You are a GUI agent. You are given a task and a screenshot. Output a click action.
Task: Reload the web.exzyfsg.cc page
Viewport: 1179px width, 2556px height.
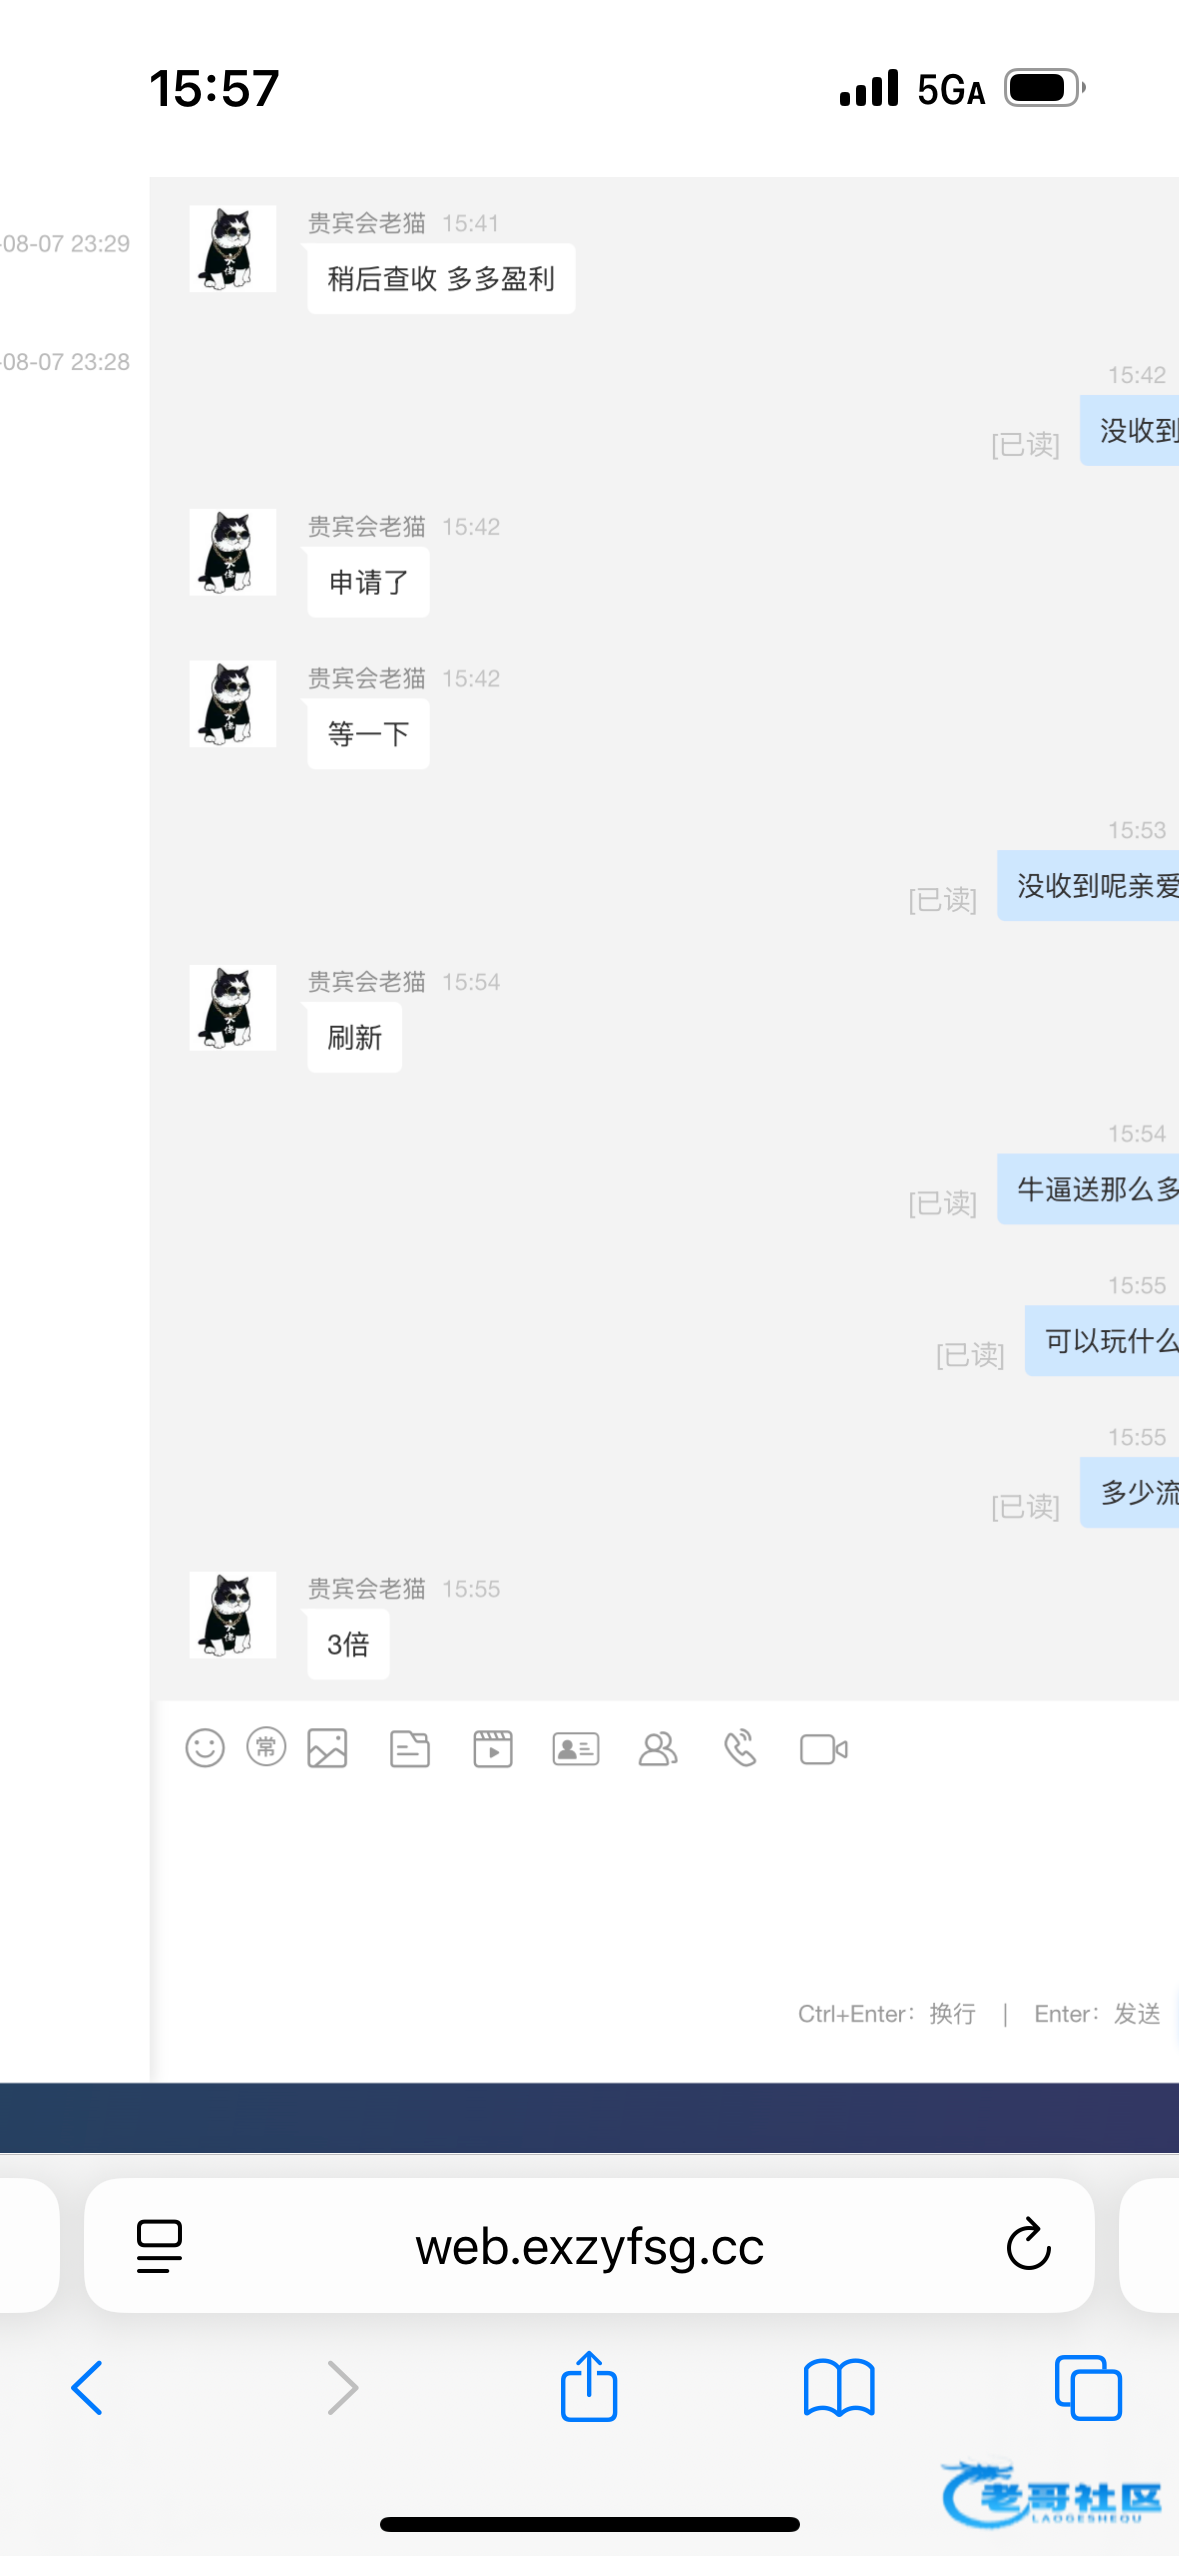[x=1028, y=2246]
